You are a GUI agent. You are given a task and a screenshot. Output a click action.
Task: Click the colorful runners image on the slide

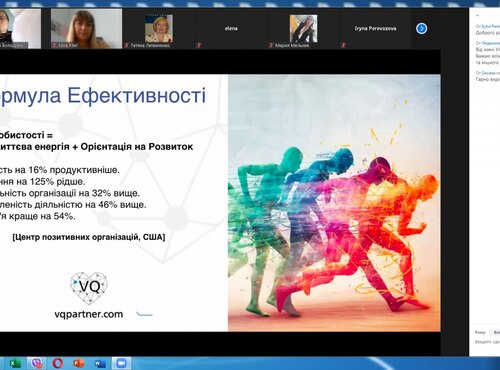pyautogui.click(x=334, y=203)
